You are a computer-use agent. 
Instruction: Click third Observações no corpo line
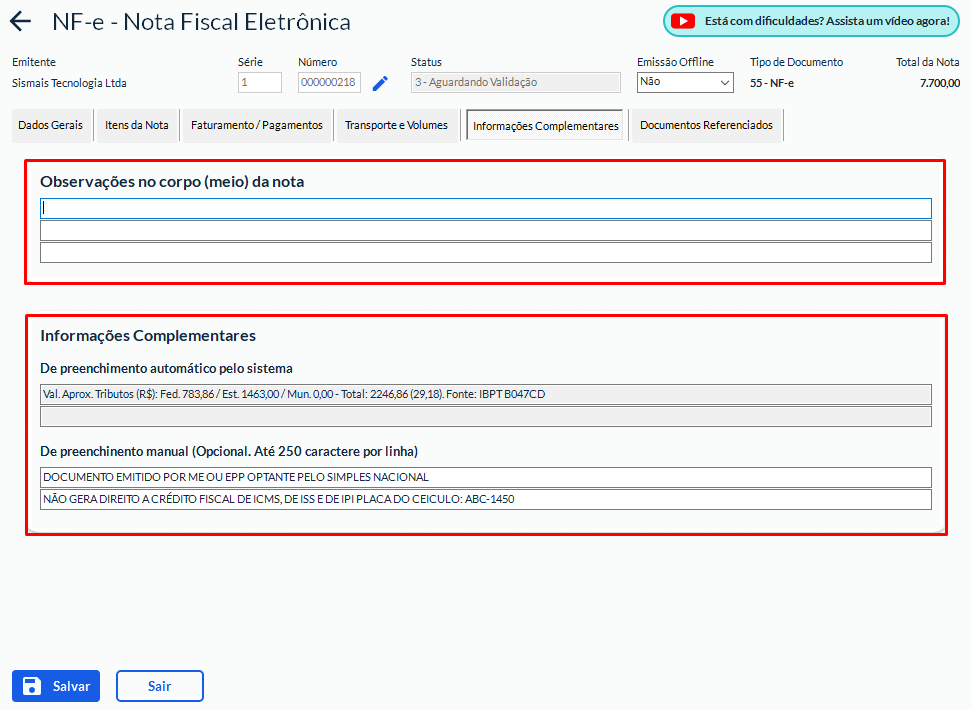click(x=486, y=253)
